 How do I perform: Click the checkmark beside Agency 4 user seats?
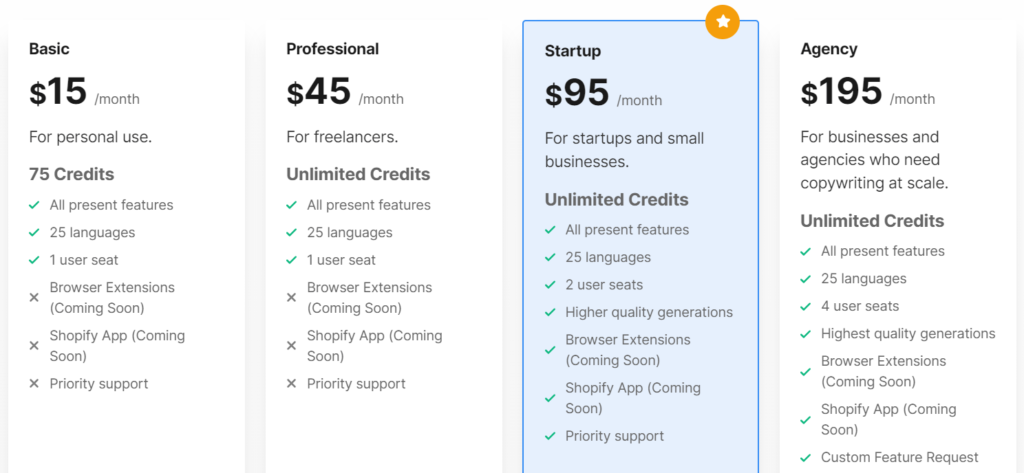(806, 306)
